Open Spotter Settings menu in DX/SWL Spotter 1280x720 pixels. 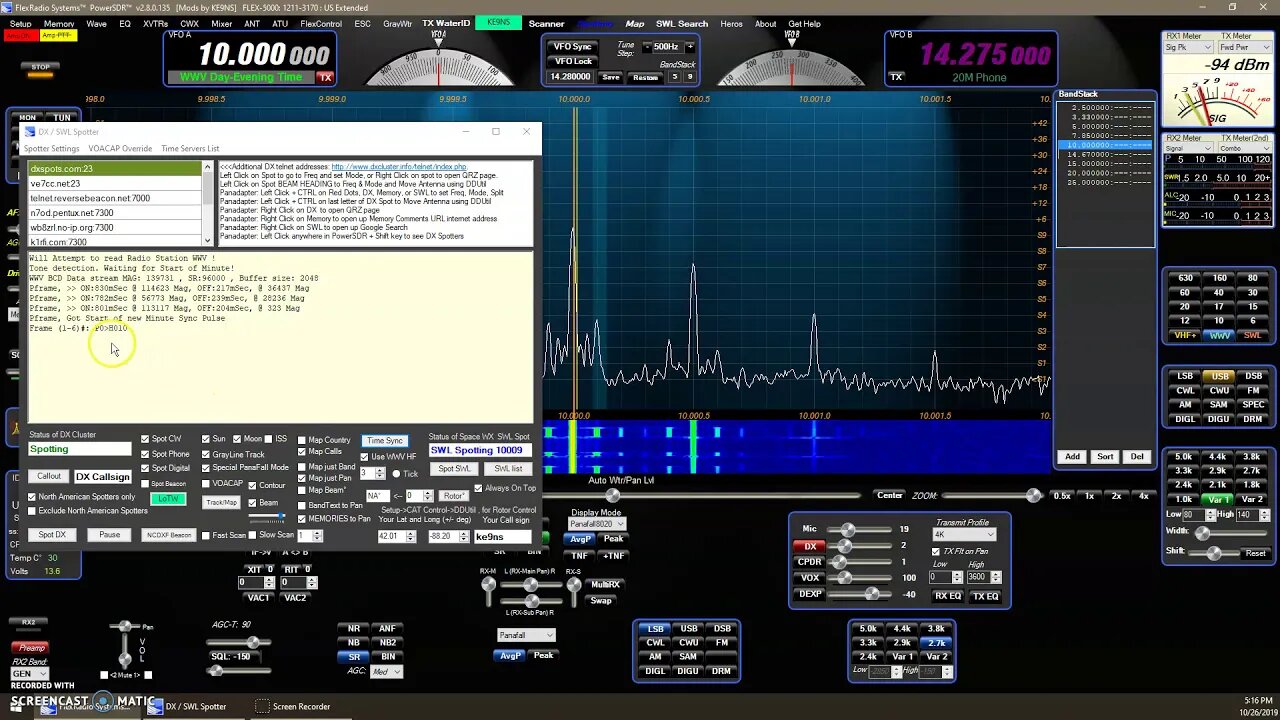tap(51, 149)
